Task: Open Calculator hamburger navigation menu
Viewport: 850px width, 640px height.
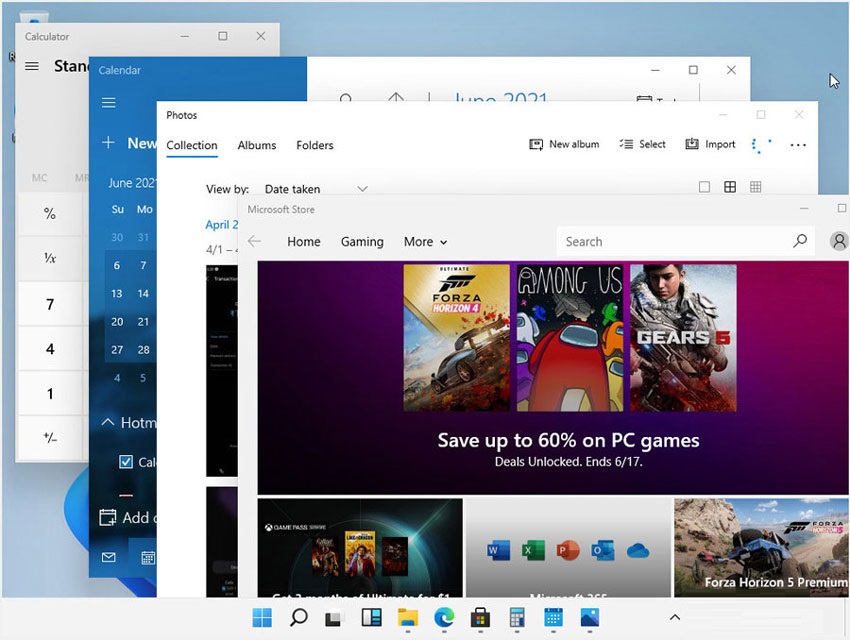Action: click(x=32, y=66)
